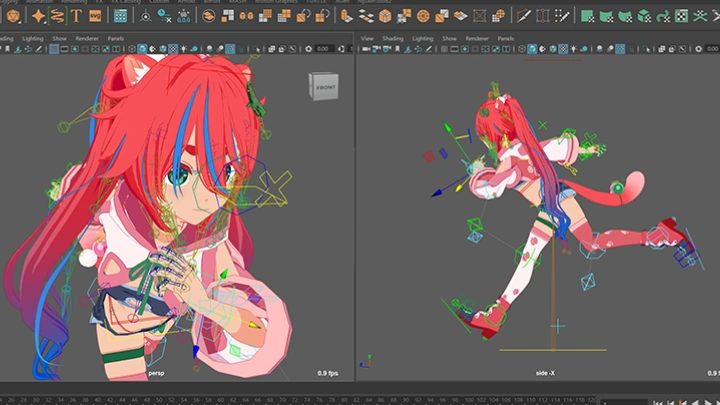Open Renderer menu in the side panel
Screen dimensions: 720x405
point(477,39)
